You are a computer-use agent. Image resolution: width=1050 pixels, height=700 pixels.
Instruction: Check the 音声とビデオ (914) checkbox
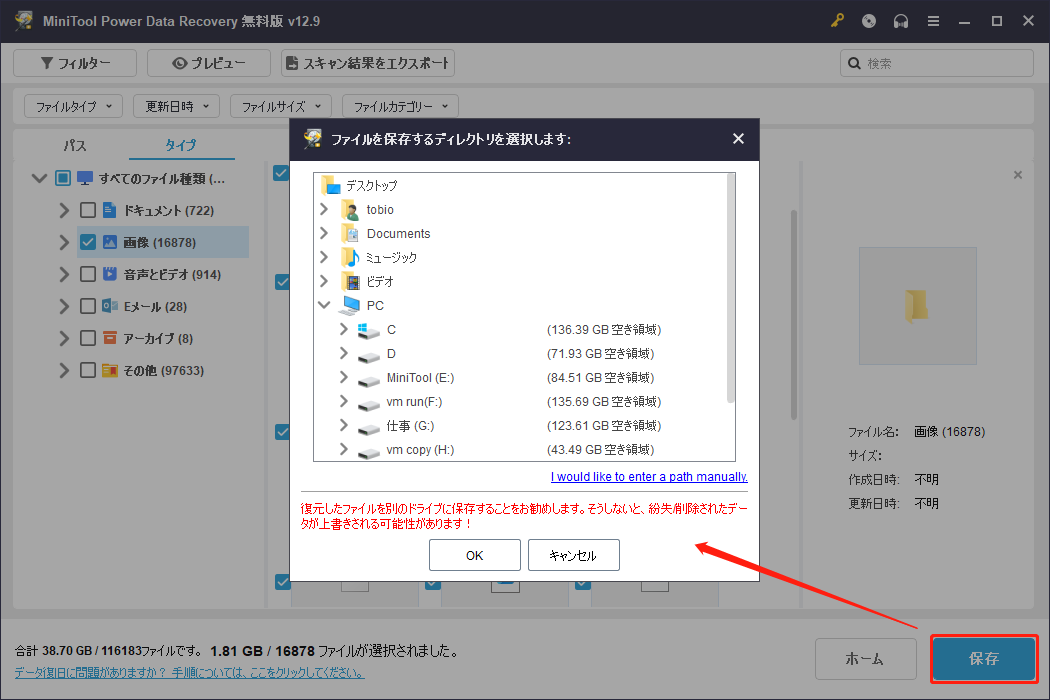coord(88,274)
